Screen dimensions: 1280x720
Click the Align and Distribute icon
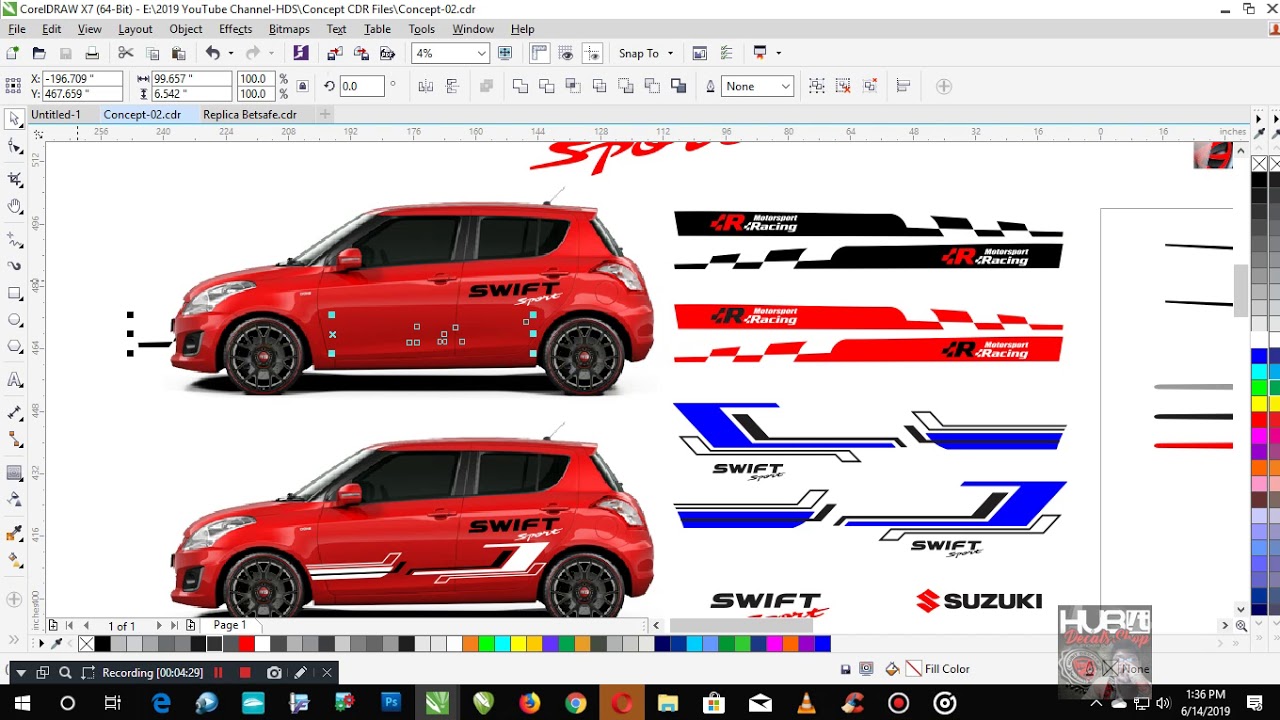click(903, 86)
